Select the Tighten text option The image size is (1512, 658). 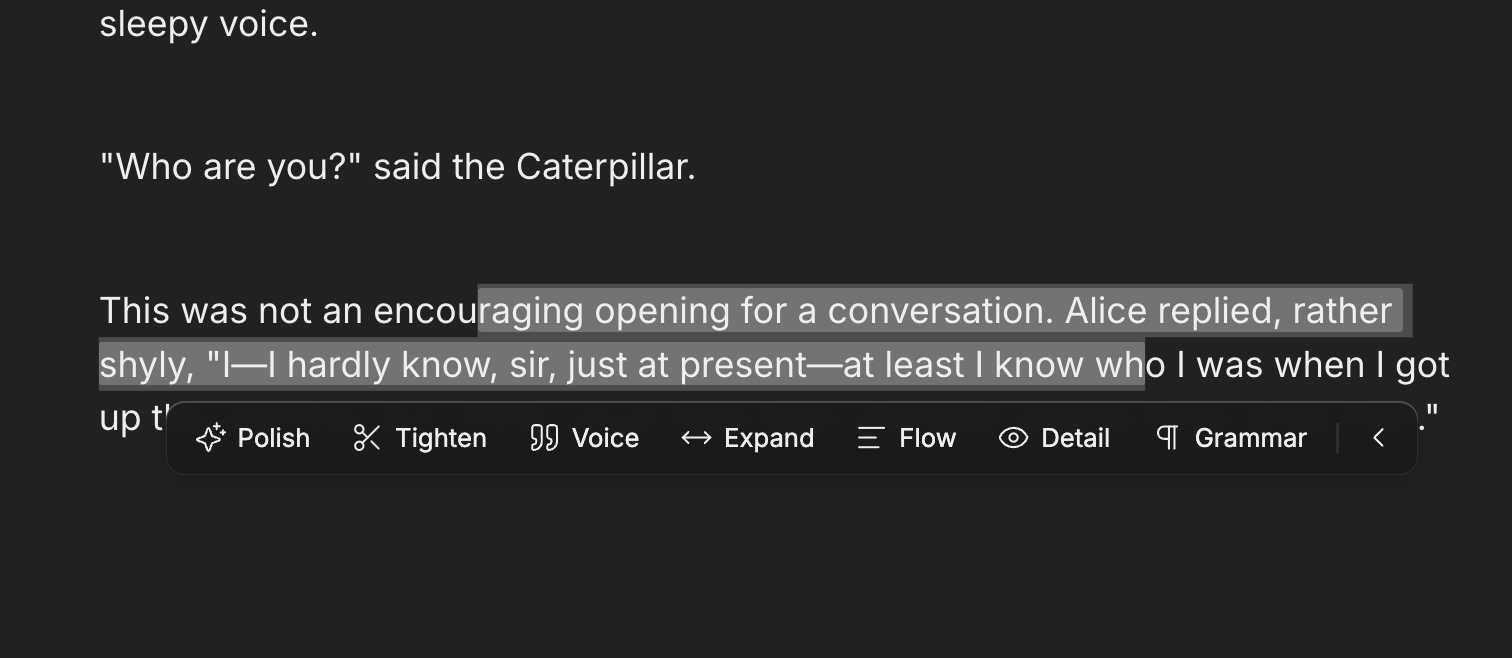pos(441,438)
